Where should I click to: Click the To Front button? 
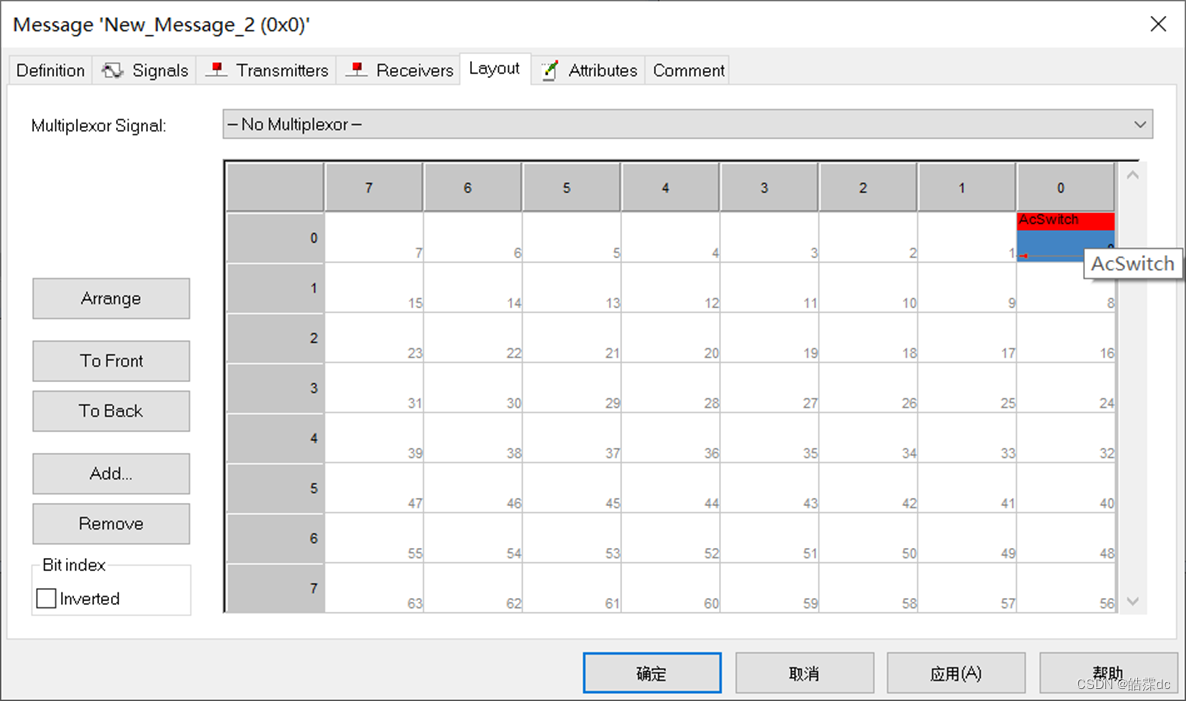click(x=111, y=361)
